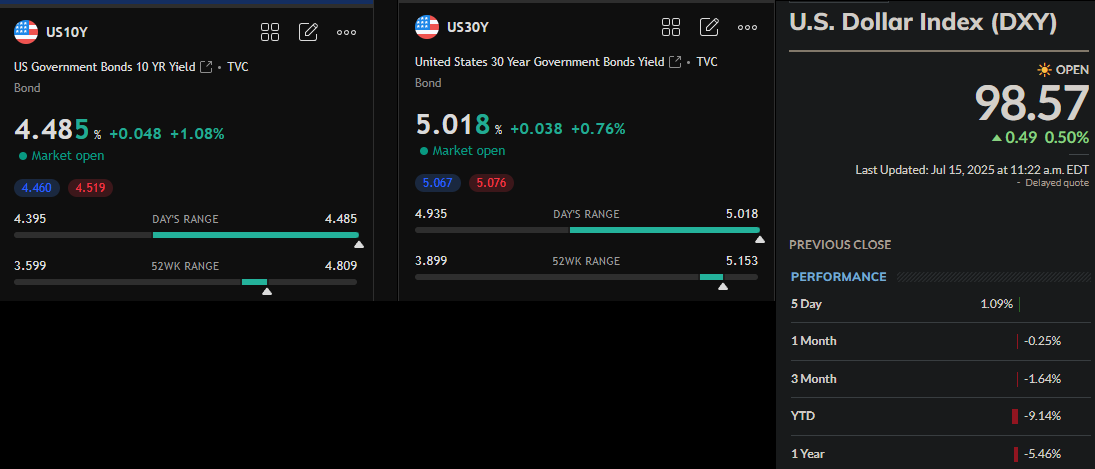Click the US30Y Market open status
This screenshot has height=469, width=1095.
pos(462,151)
